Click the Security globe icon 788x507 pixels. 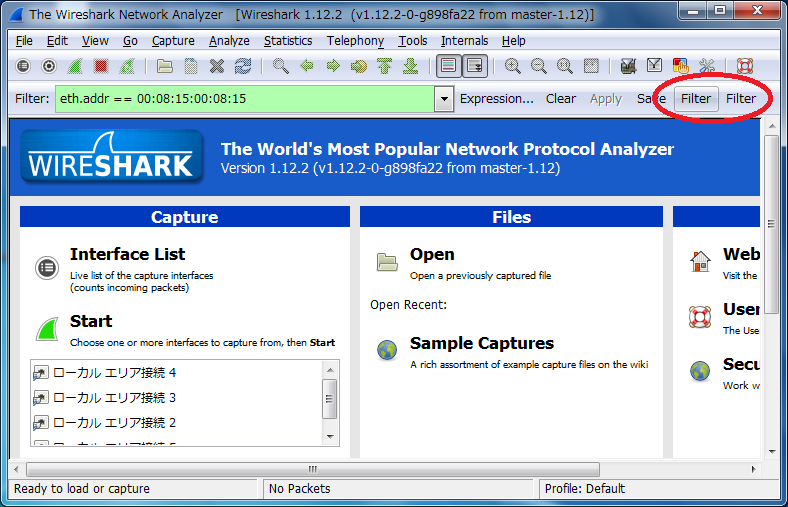[x=700, y=371]
